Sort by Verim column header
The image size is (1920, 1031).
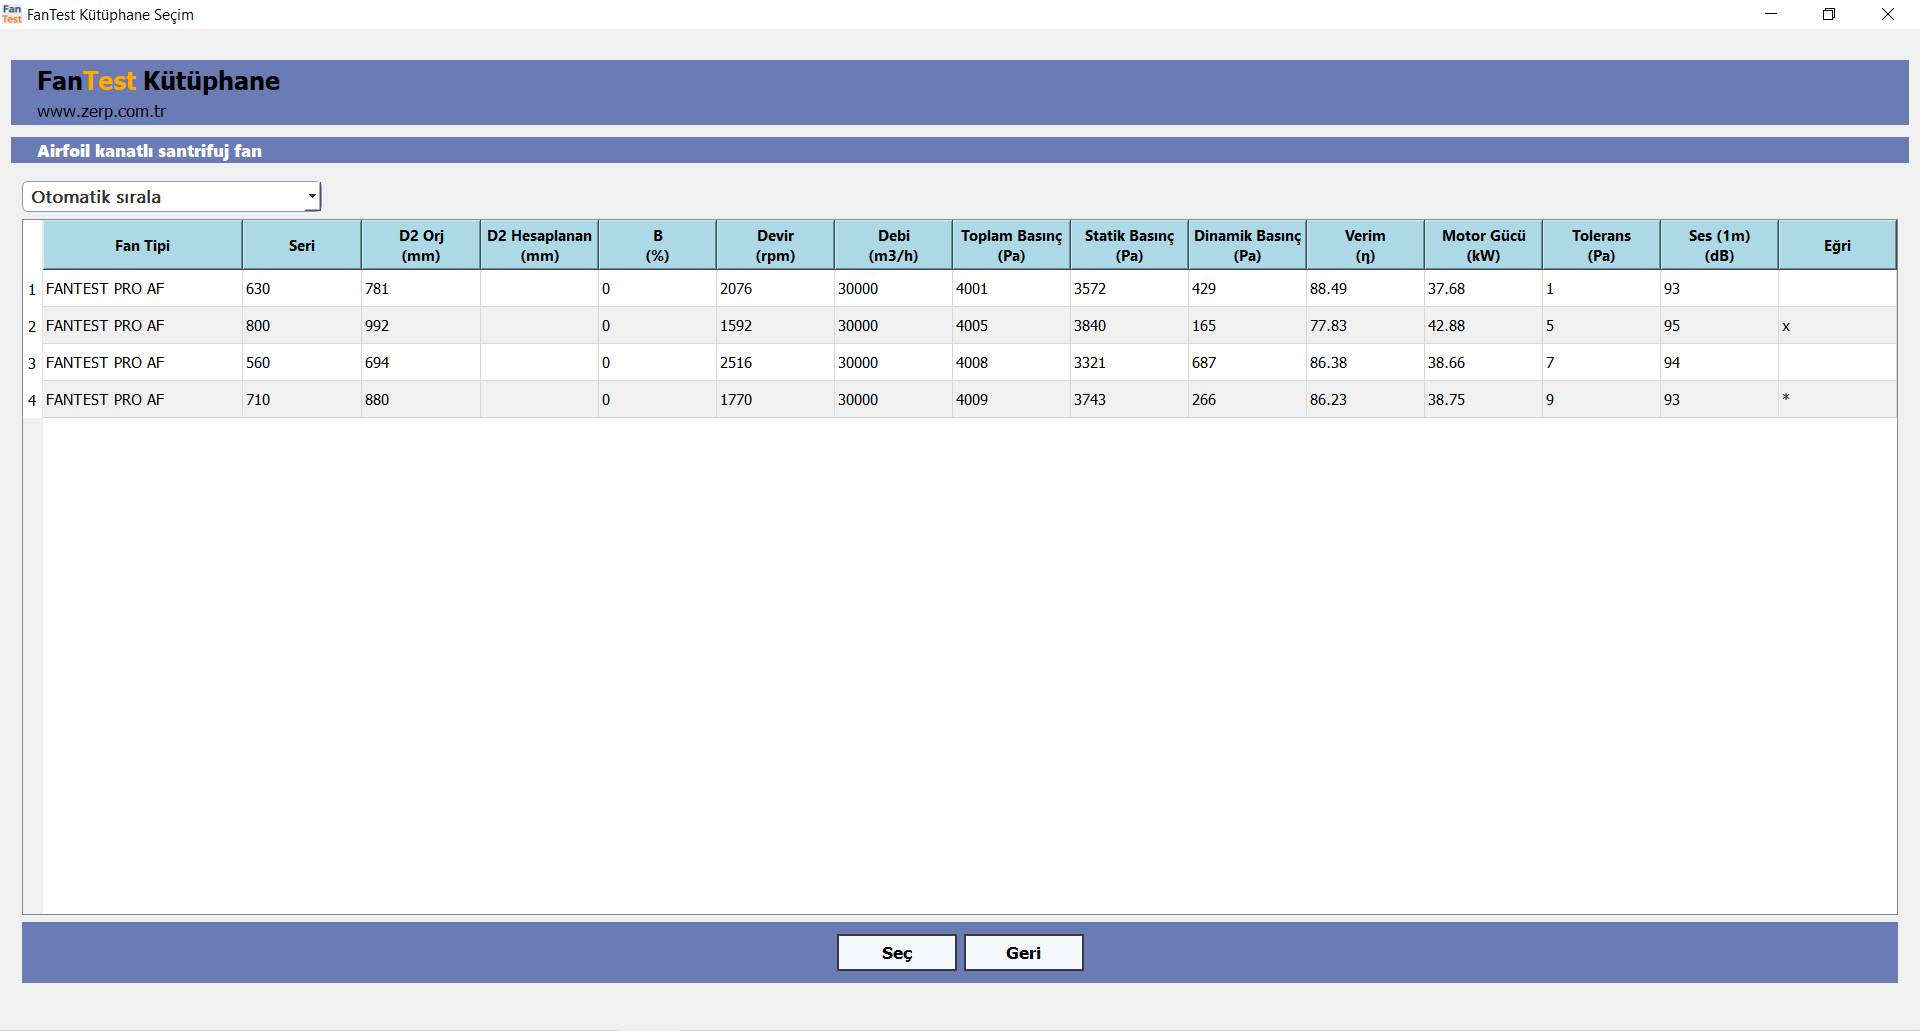click(1364, 246)
